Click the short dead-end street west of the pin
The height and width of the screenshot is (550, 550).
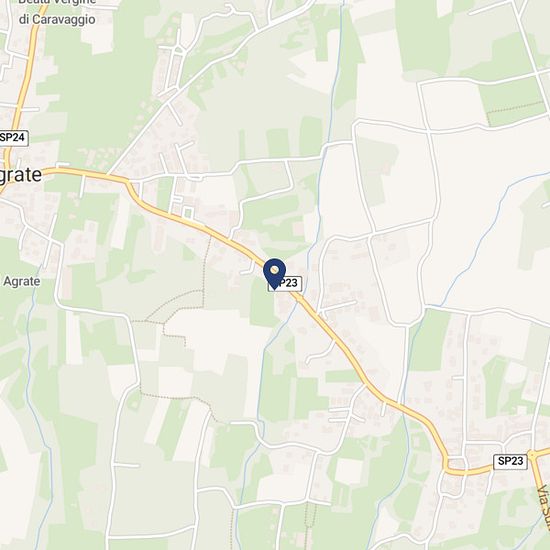pos(249,269)
